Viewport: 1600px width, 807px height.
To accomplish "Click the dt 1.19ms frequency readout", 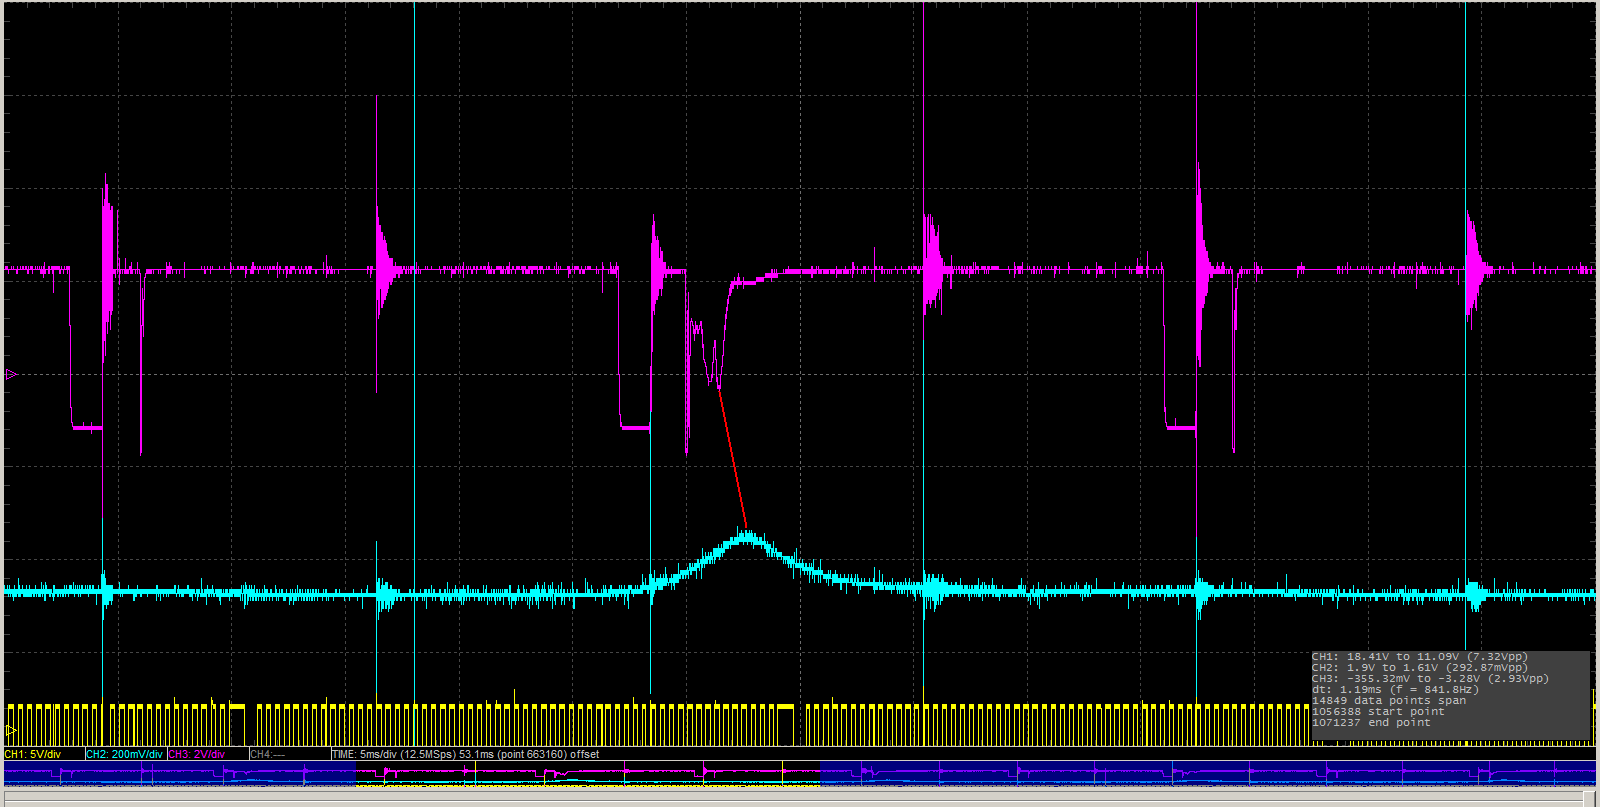I will [1395, 690].
